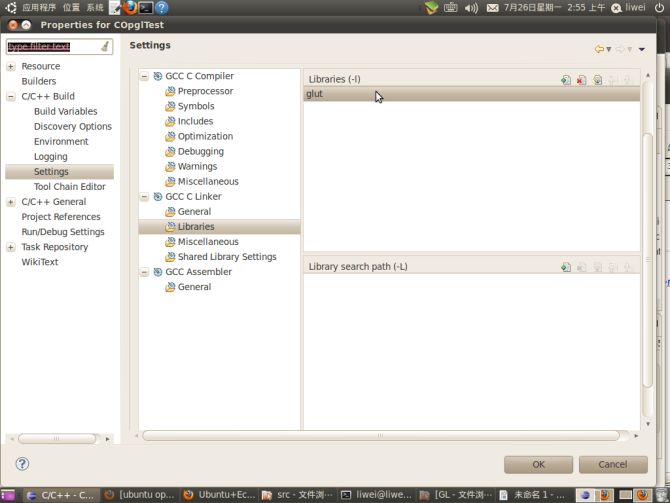This screenshot has height=503, width=670.
Task: Open the Help question mark icon
Action: coord(22,464)
